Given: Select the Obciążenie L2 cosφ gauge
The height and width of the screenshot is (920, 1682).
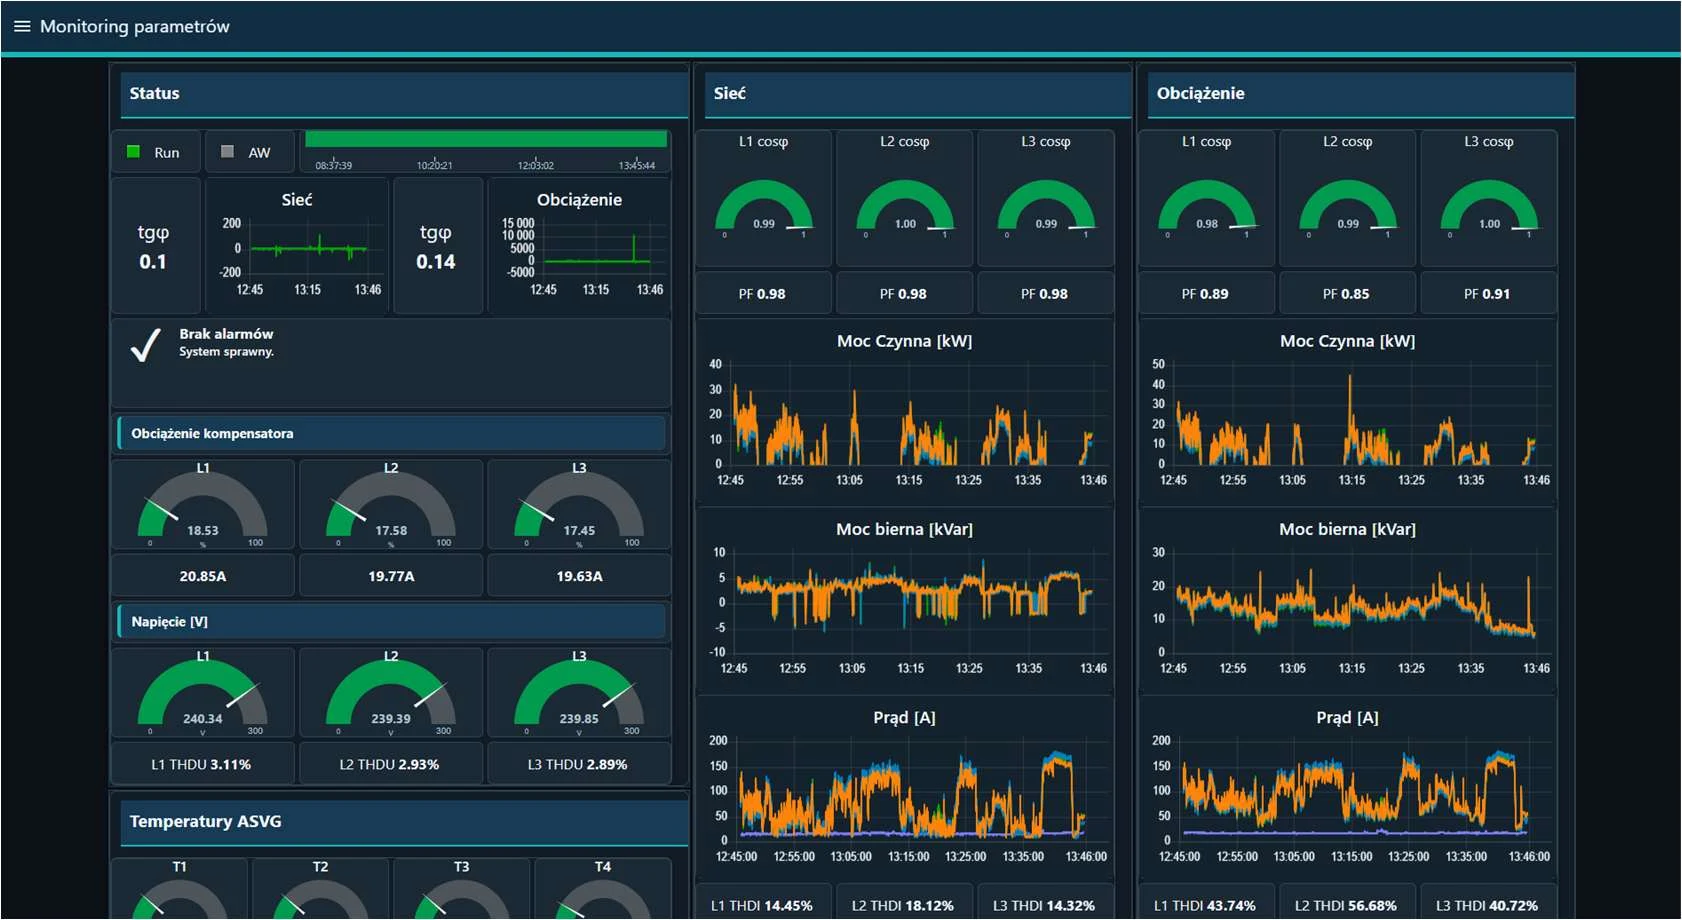Looking at the screenshot, I should (x=1348, y=207).
